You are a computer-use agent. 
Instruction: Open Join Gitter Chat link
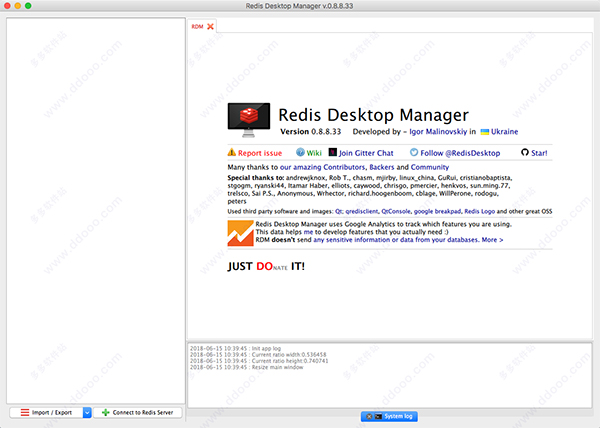(x=366, y=153)
